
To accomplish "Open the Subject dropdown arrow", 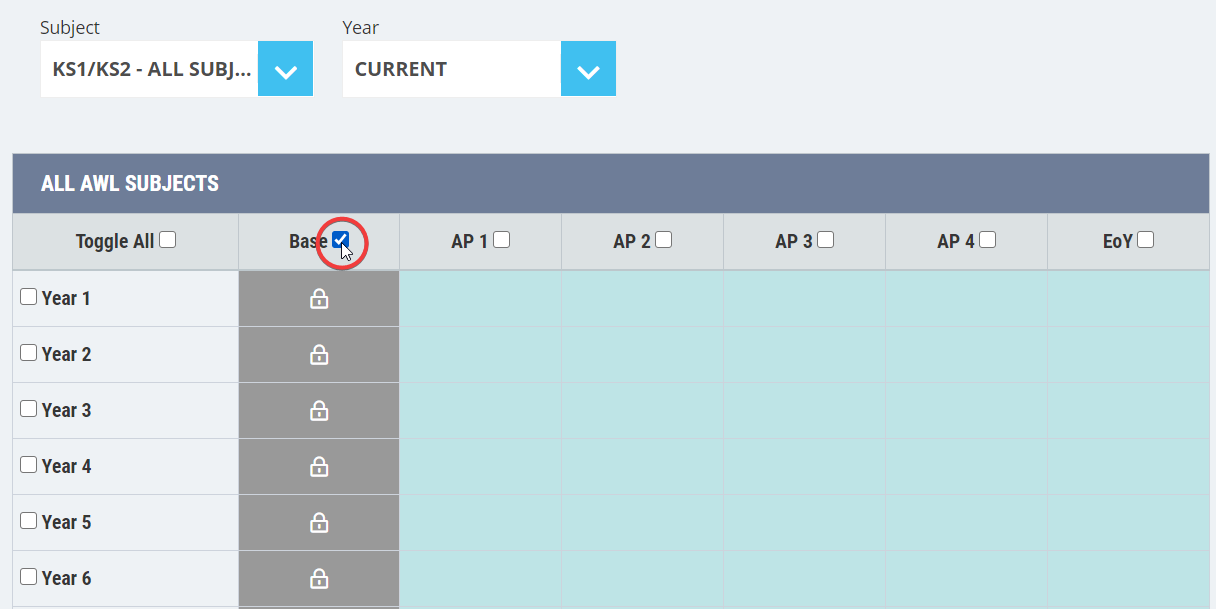I will (286, 69).
